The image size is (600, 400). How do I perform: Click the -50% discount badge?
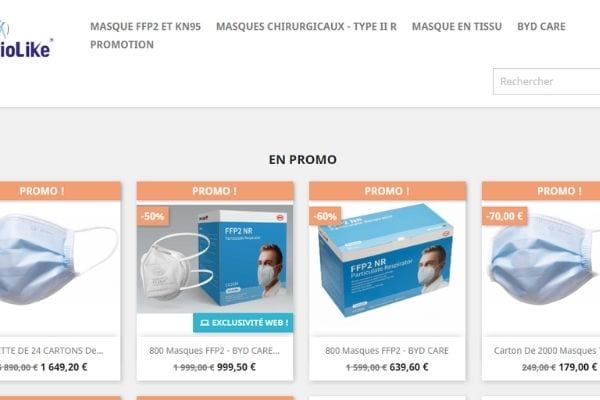pos(153,216)
